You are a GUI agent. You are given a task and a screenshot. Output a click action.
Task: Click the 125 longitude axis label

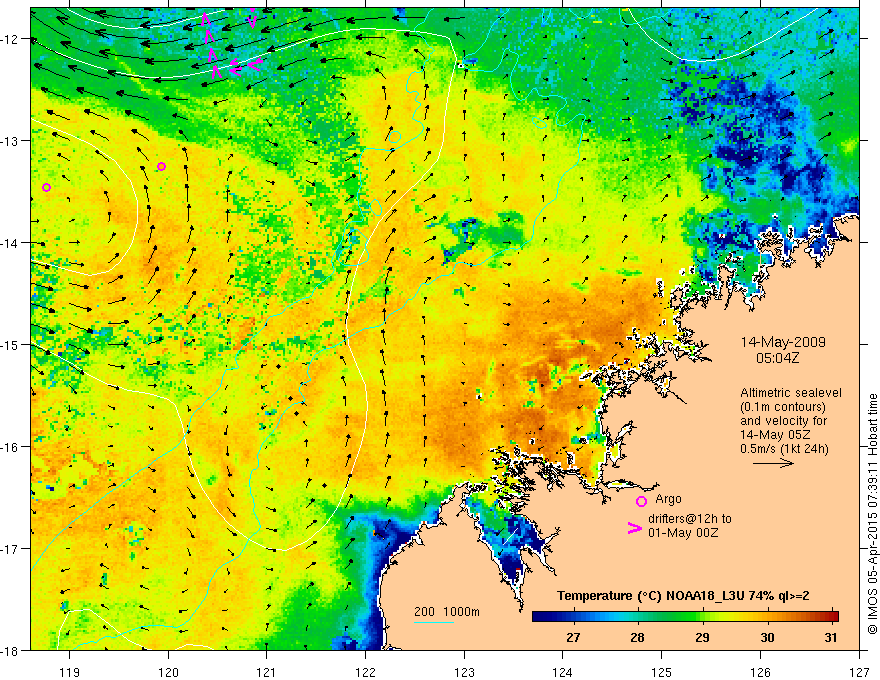[662, 672]
